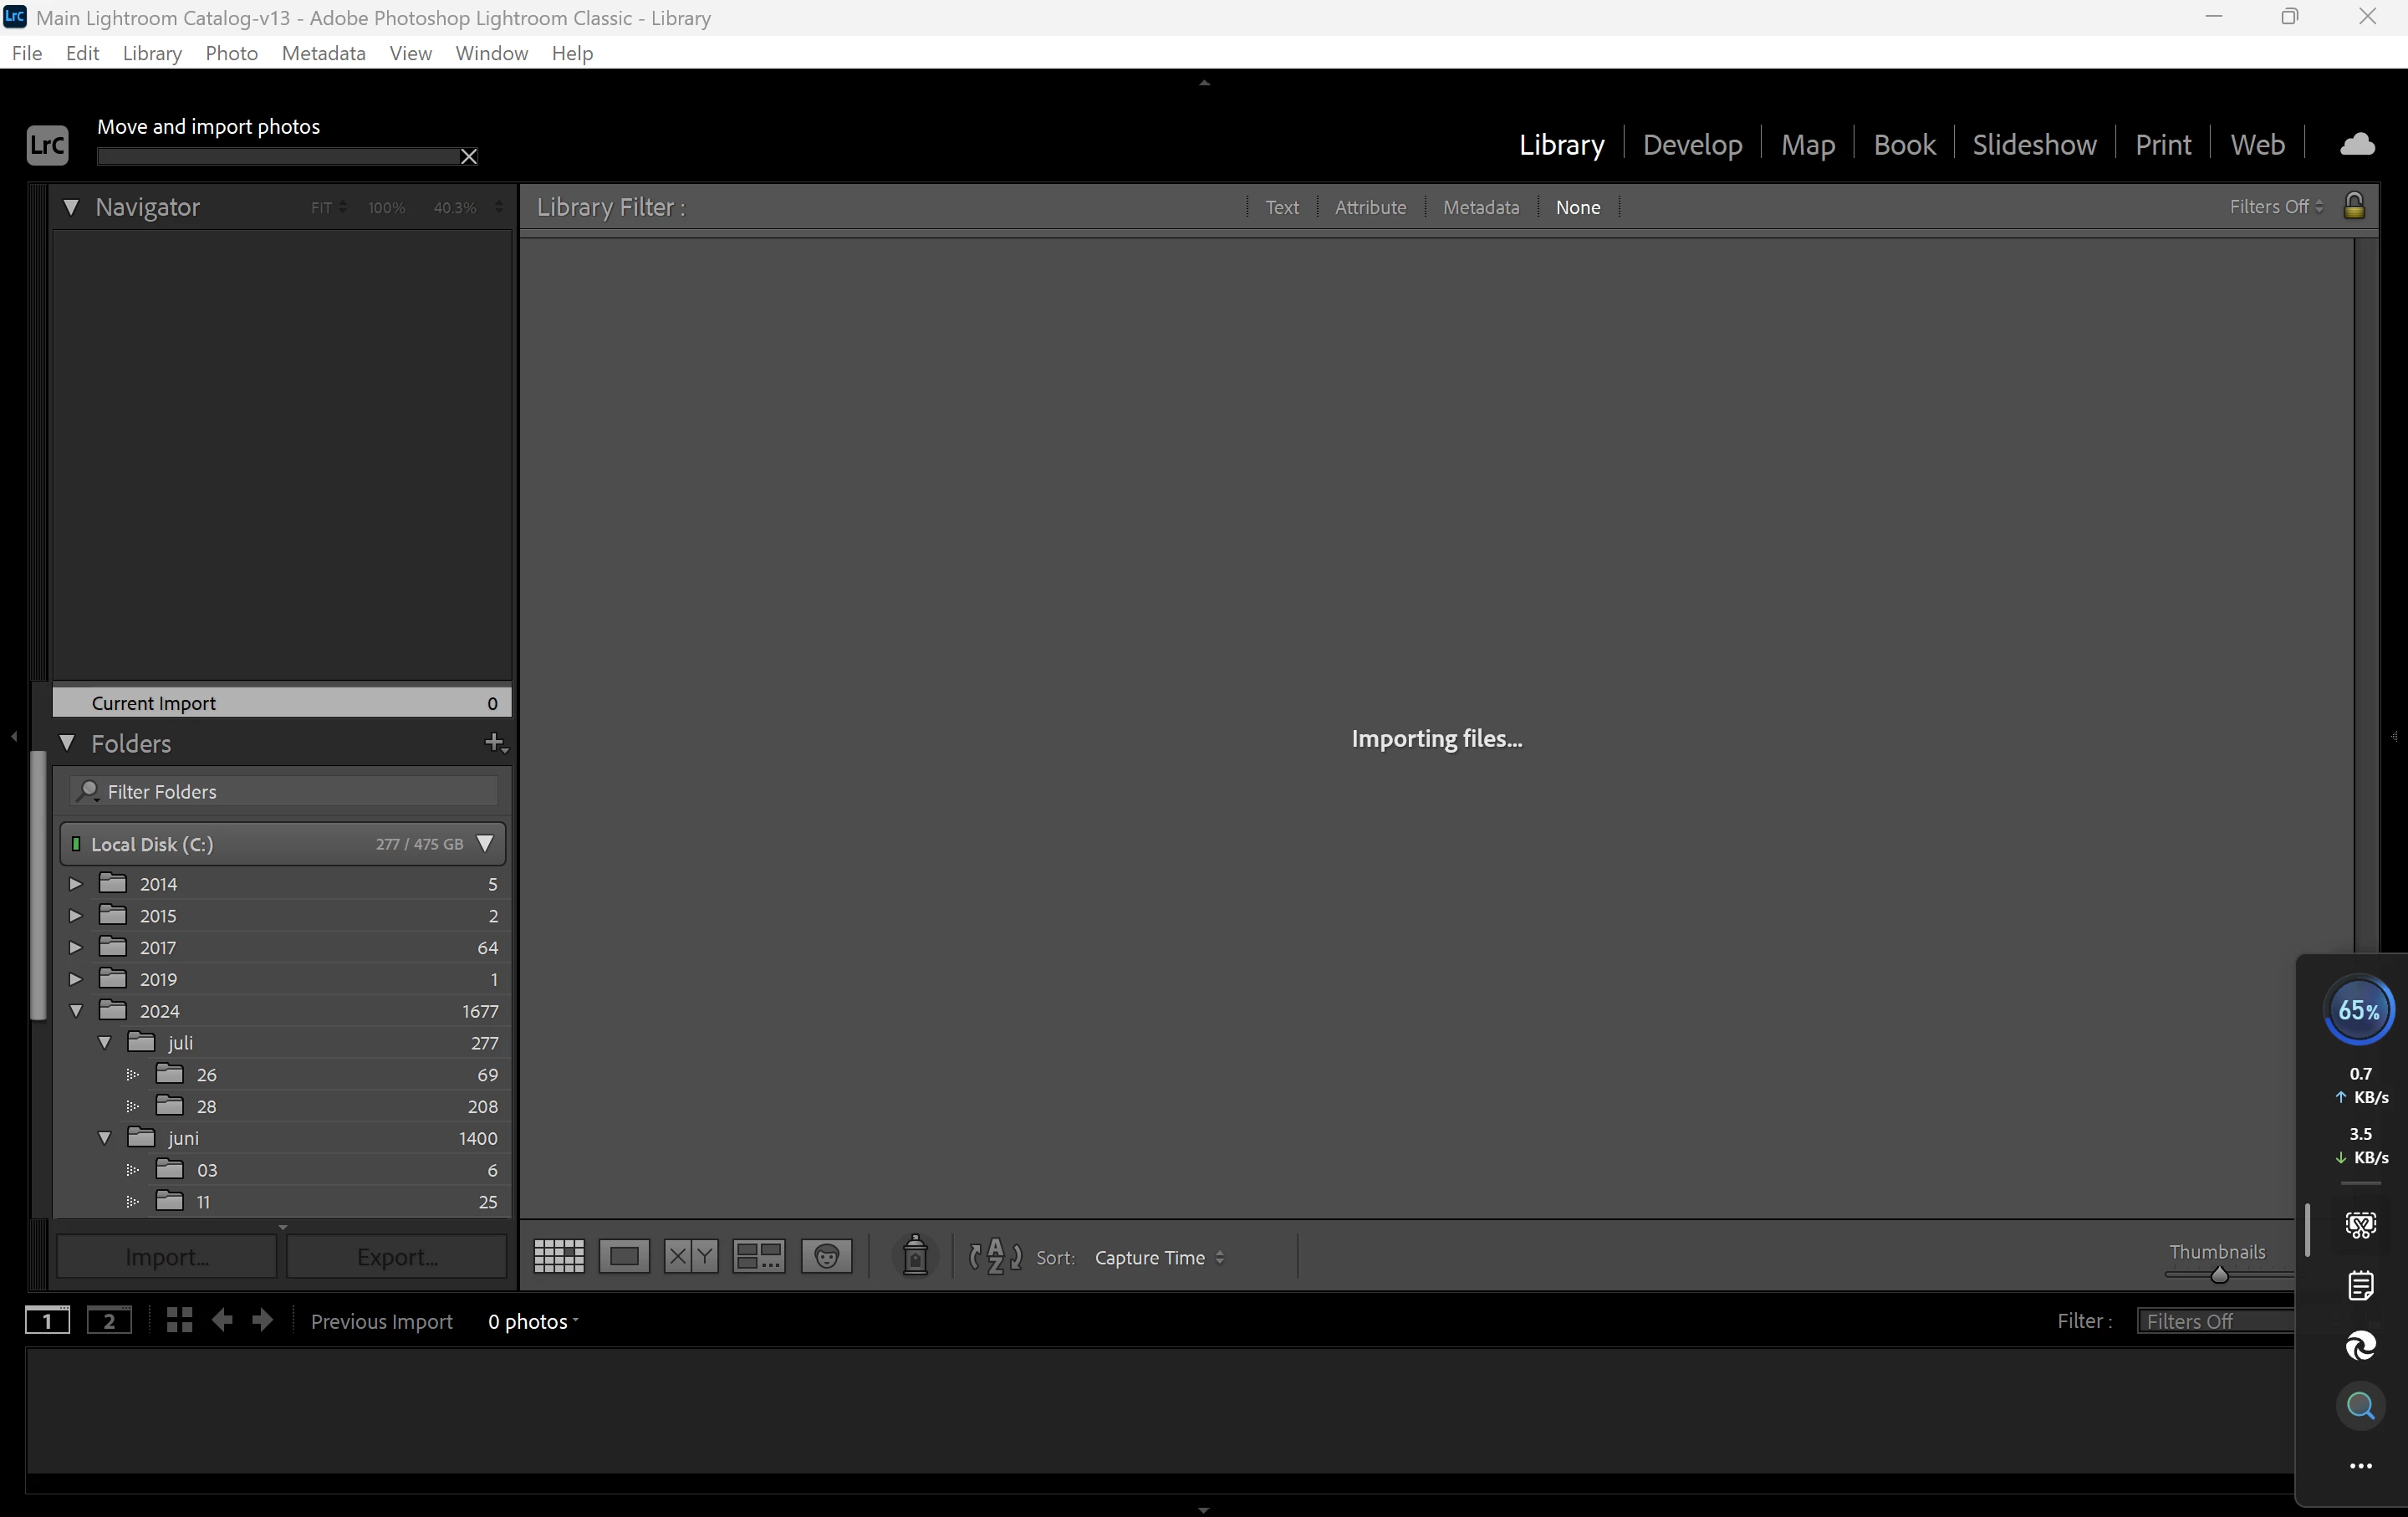Click the Attribute filter option
The height and width of the screenshot is (1517, 2408).
(1370, 207)
